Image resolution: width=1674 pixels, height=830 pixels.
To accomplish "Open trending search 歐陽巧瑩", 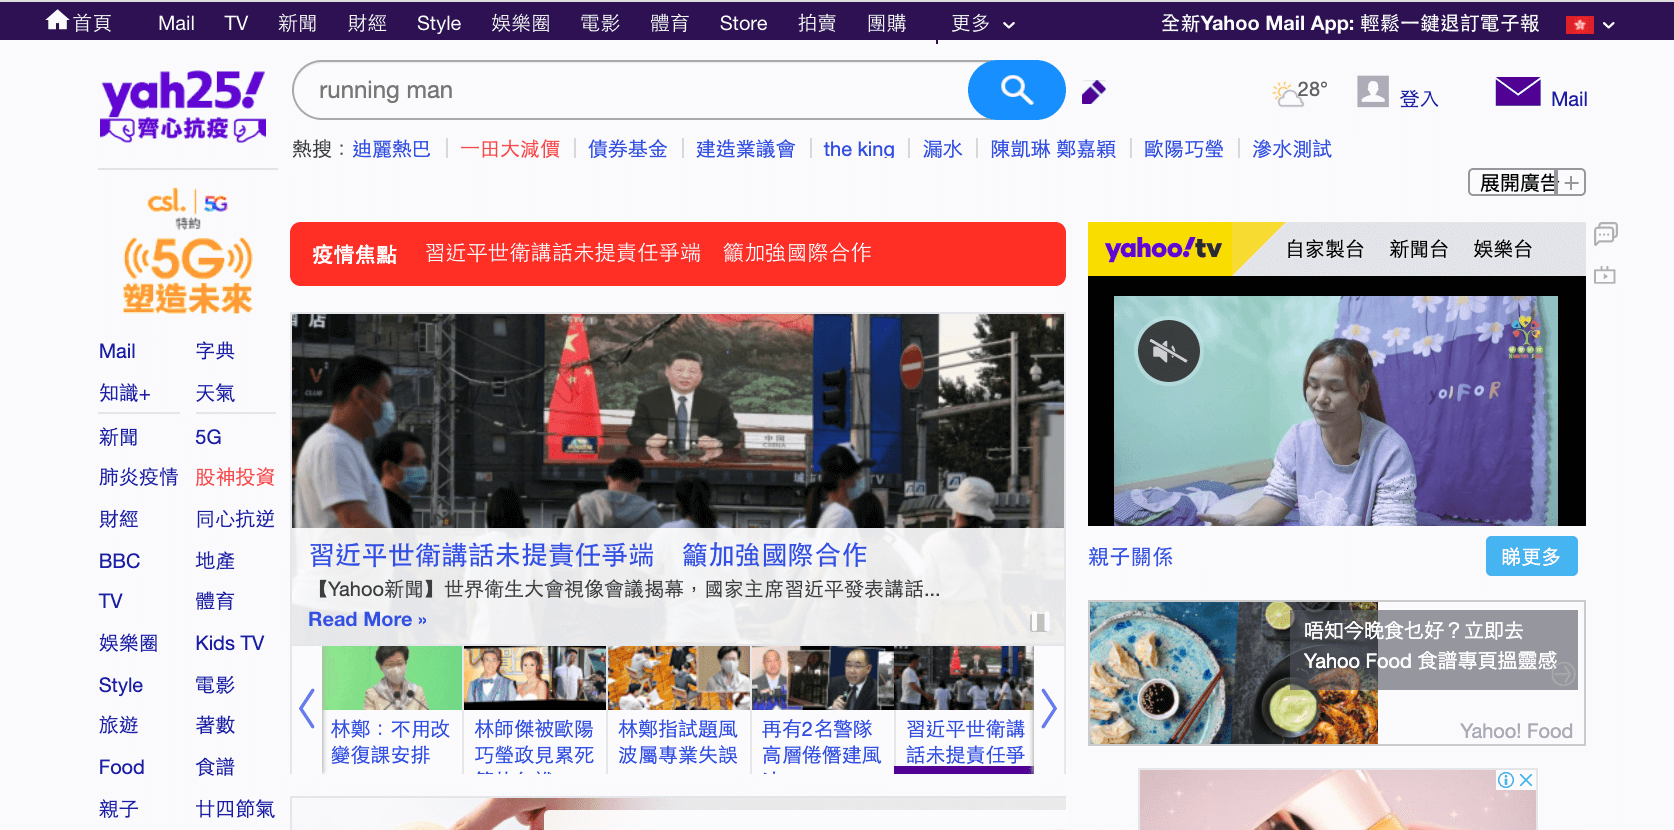I will [1183, 149].
